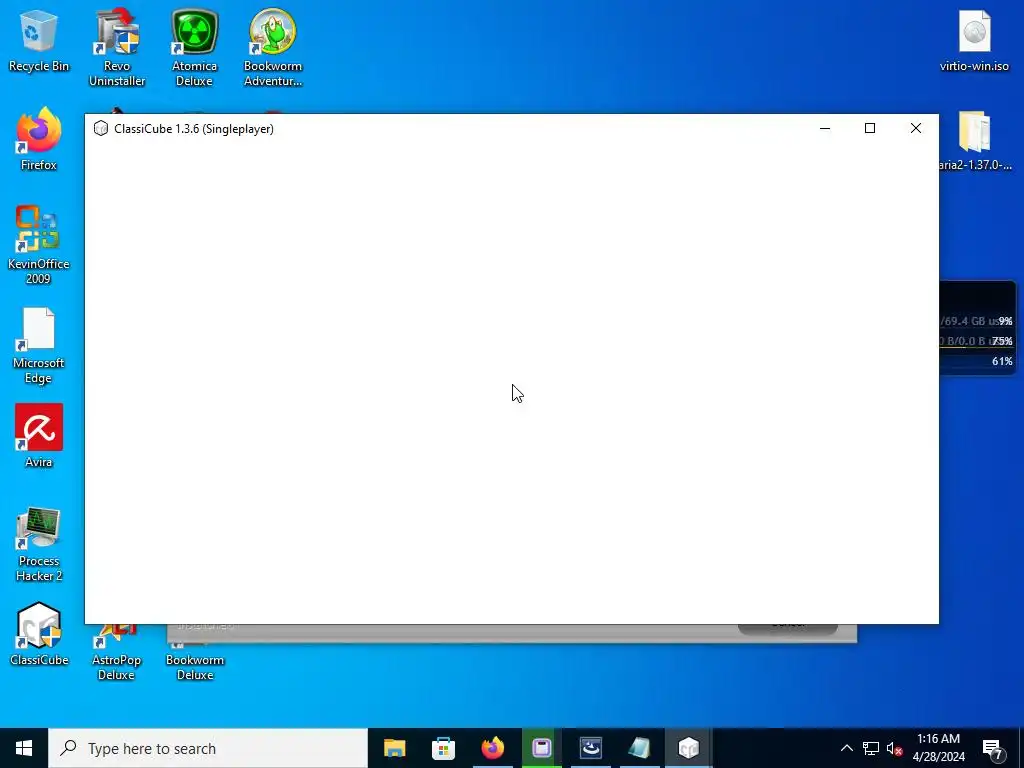Open File Explorer from the taskbar
This screenshot has width=1024, height=768.
point(394,748)
